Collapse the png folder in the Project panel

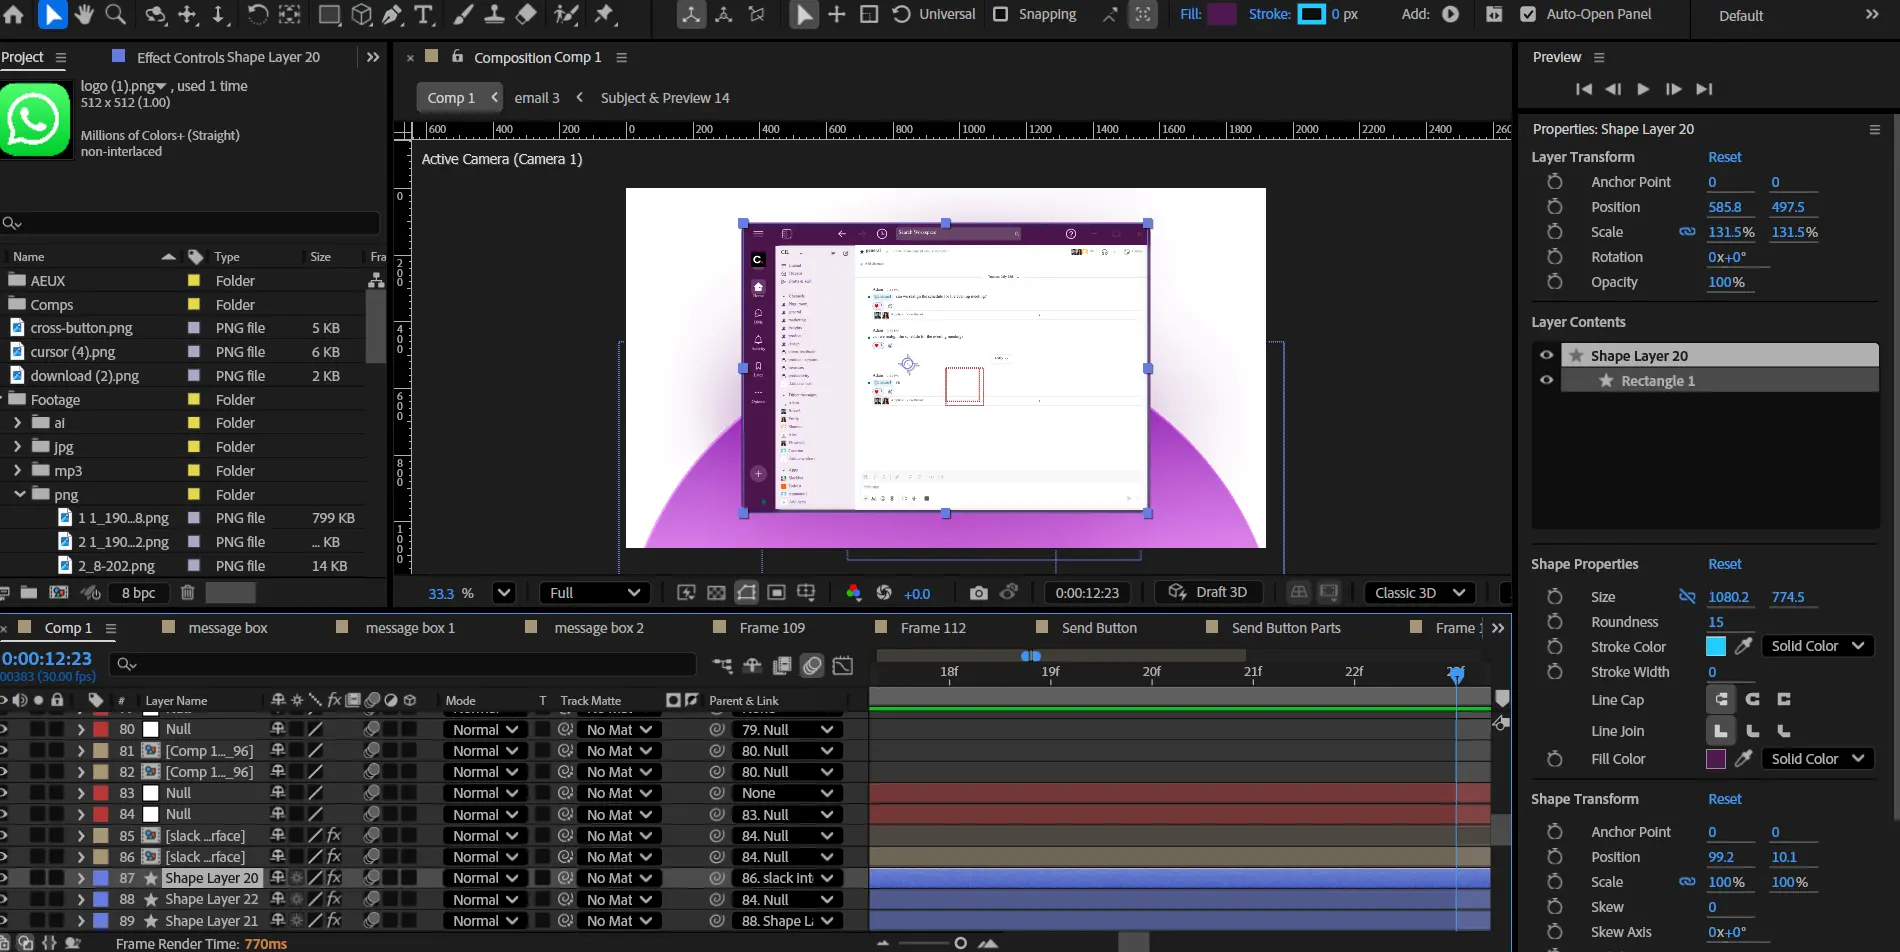click(20, 494)
